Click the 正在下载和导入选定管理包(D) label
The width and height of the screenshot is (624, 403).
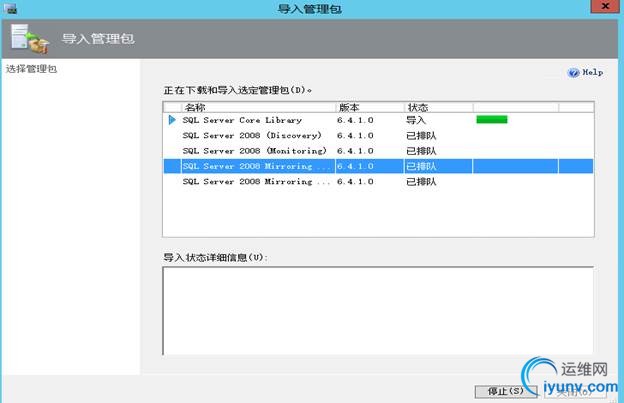coord(238,90)
